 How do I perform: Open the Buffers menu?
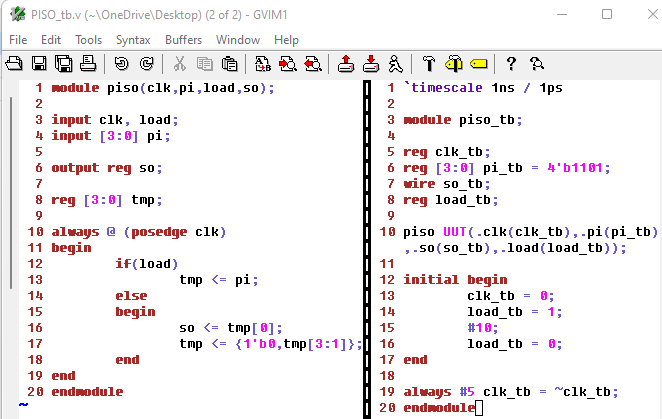pos(184,39)
